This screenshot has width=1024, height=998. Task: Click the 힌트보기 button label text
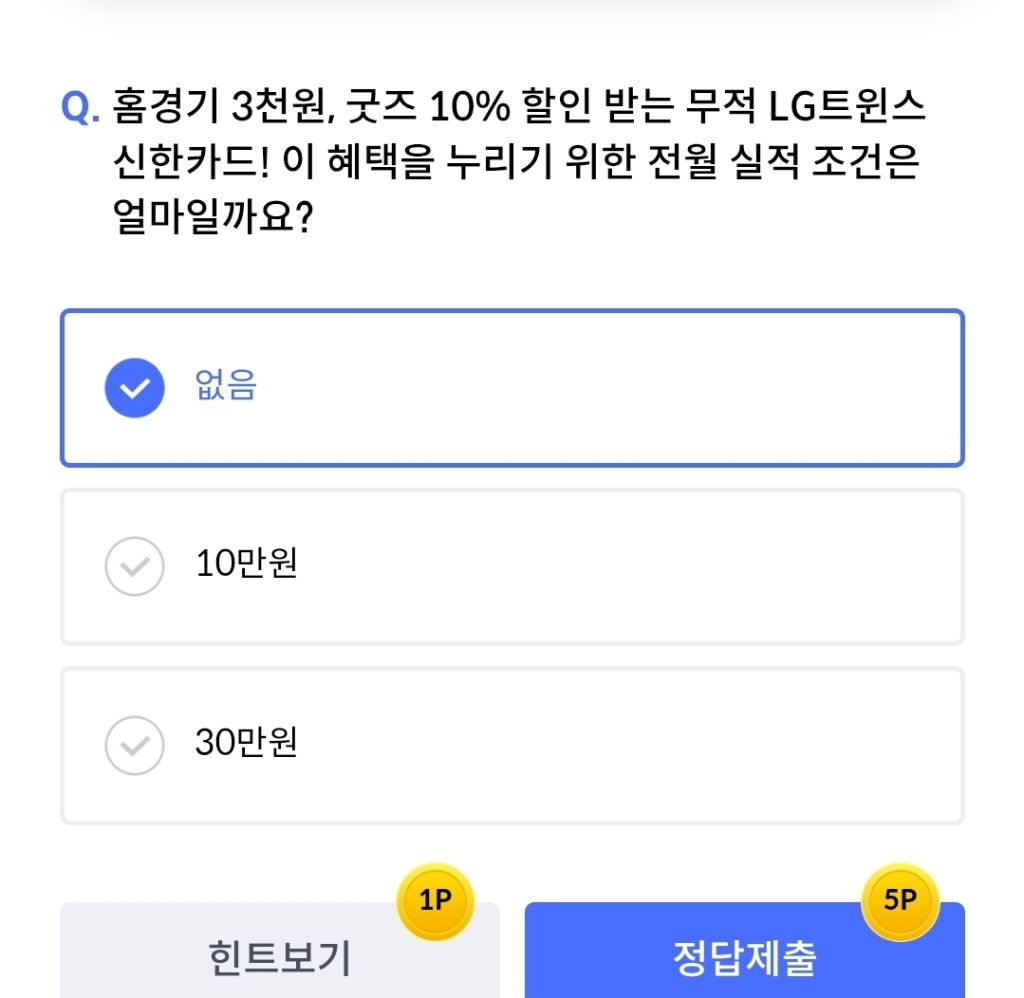click(279, 958)
